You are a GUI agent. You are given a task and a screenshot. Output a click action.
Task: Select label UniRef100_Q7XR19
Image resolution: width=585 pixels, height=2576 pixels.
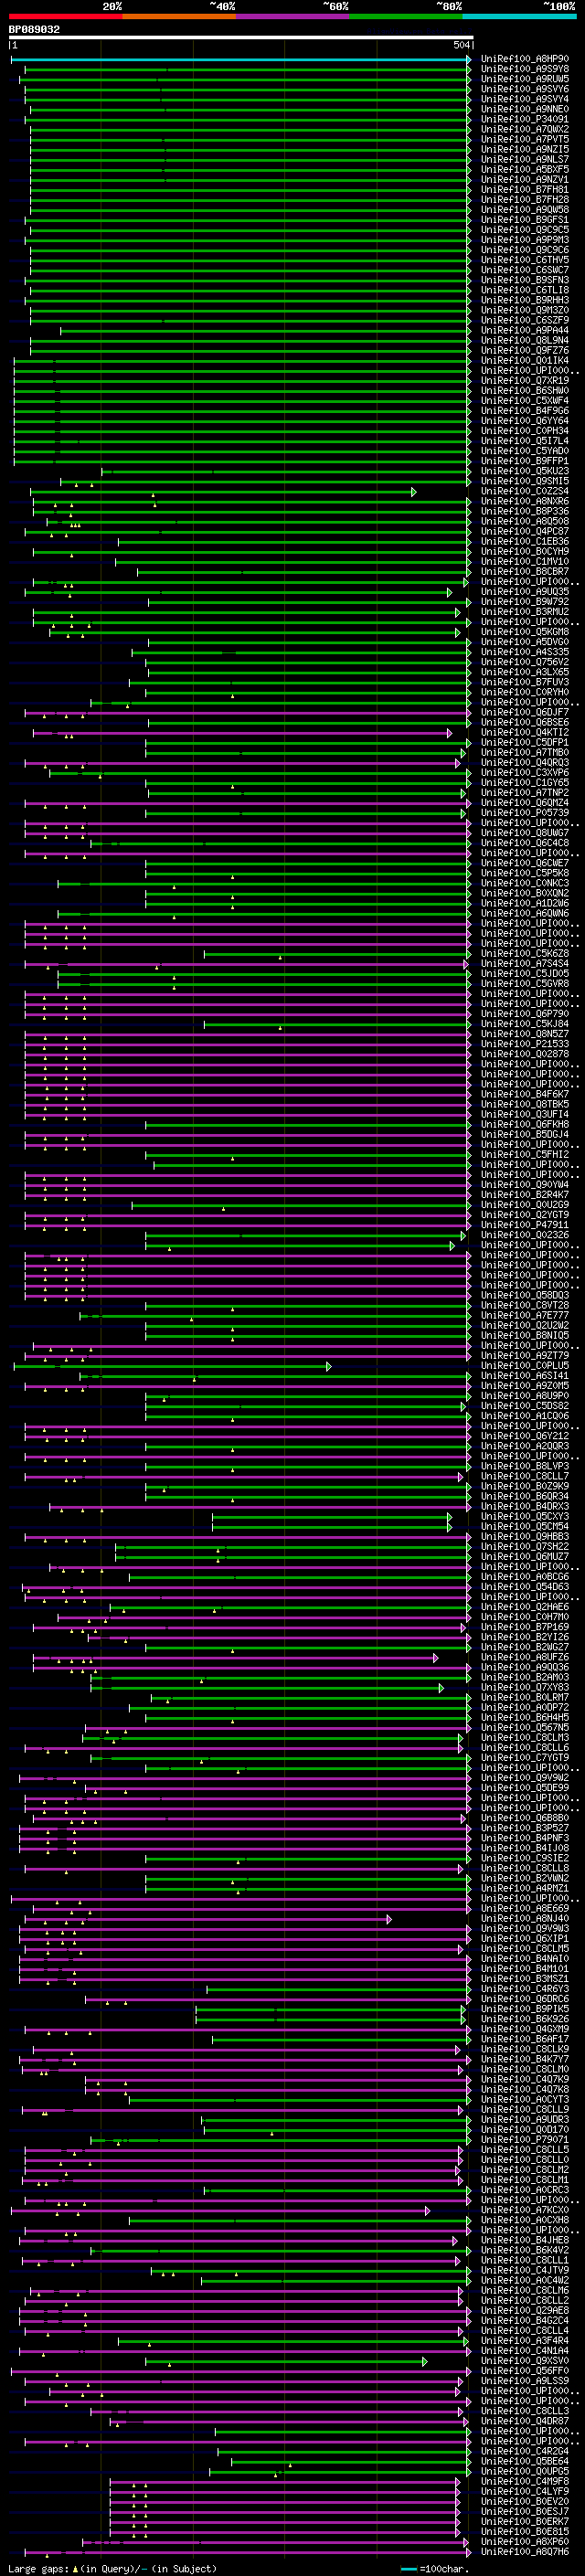[x=525, y=380]
